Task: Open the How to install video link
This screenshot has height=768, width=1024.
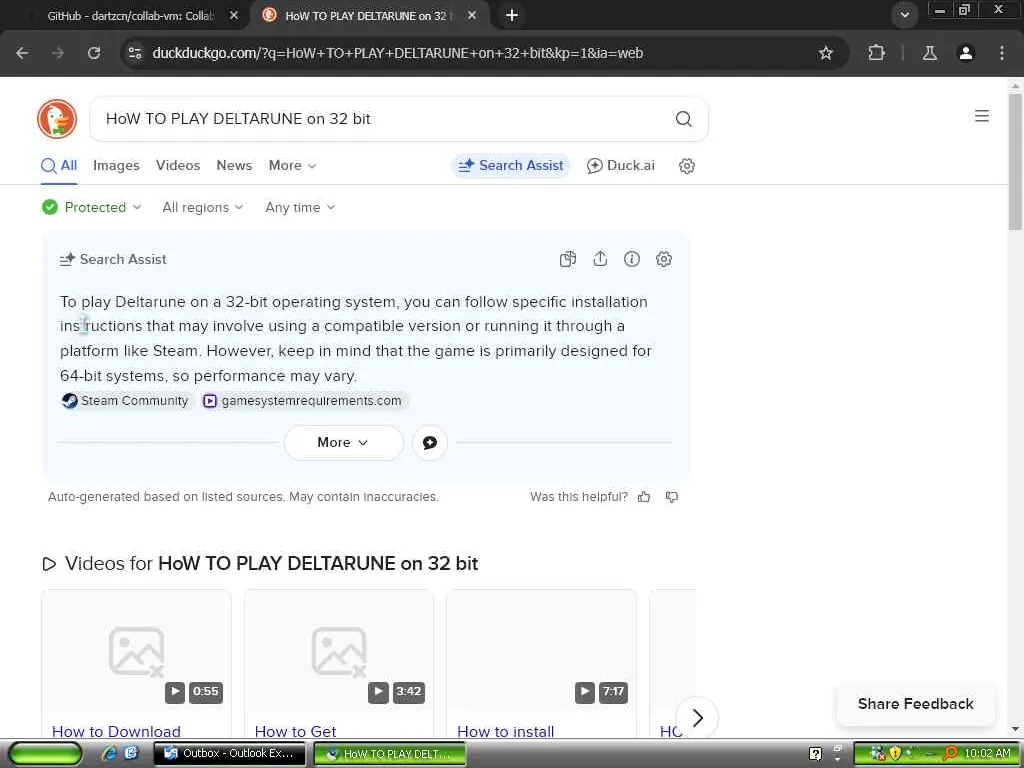Action: (505, 731)
